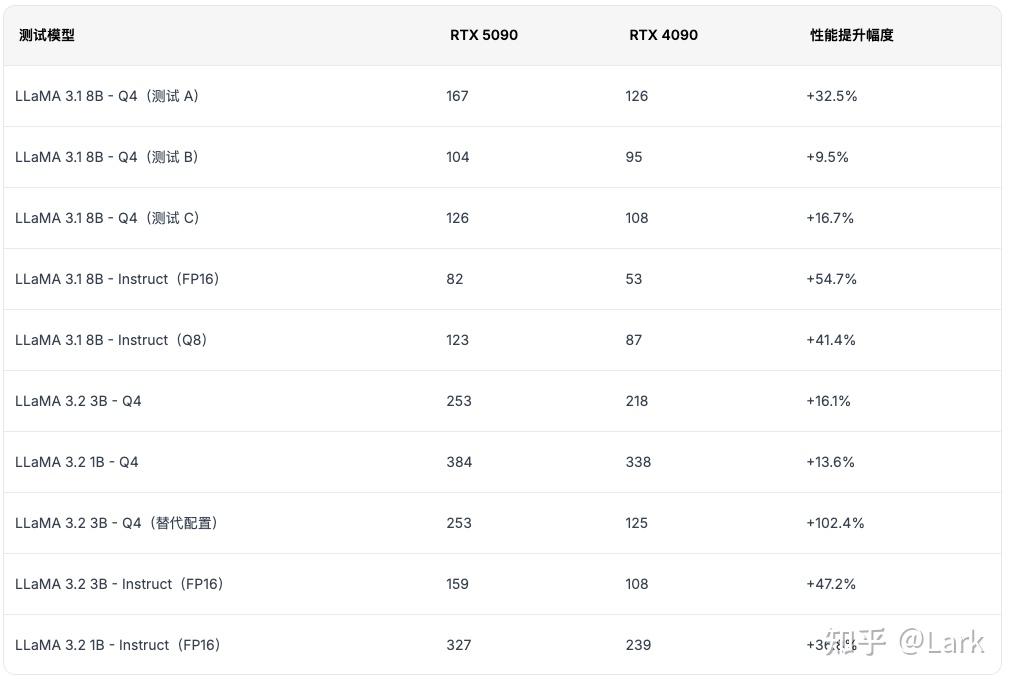This screenshot has height=682, width=1010.
Task: Click LLaMA 3.2 3B Instruct FP16 row label
Action: (x=119, y=584)
